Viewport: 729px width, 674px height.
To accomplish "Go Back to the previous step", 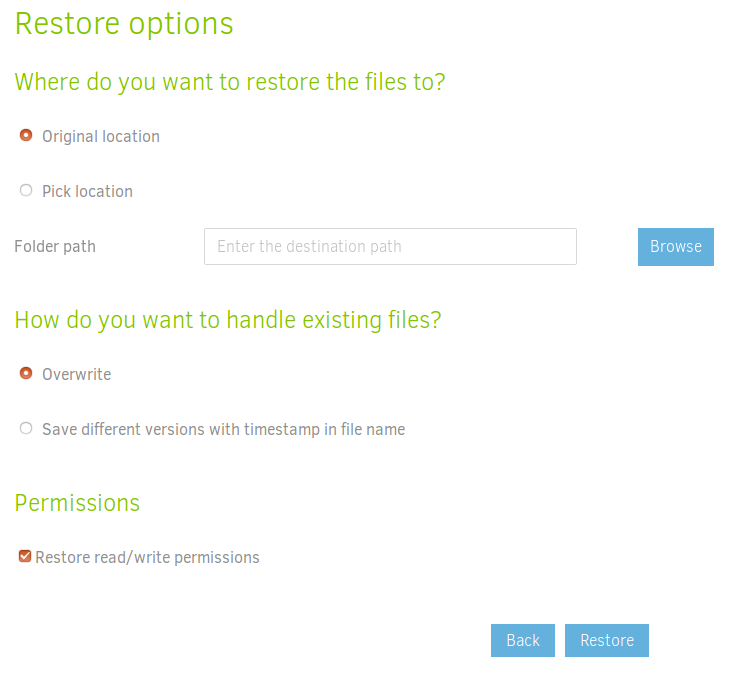I will 522,640.
